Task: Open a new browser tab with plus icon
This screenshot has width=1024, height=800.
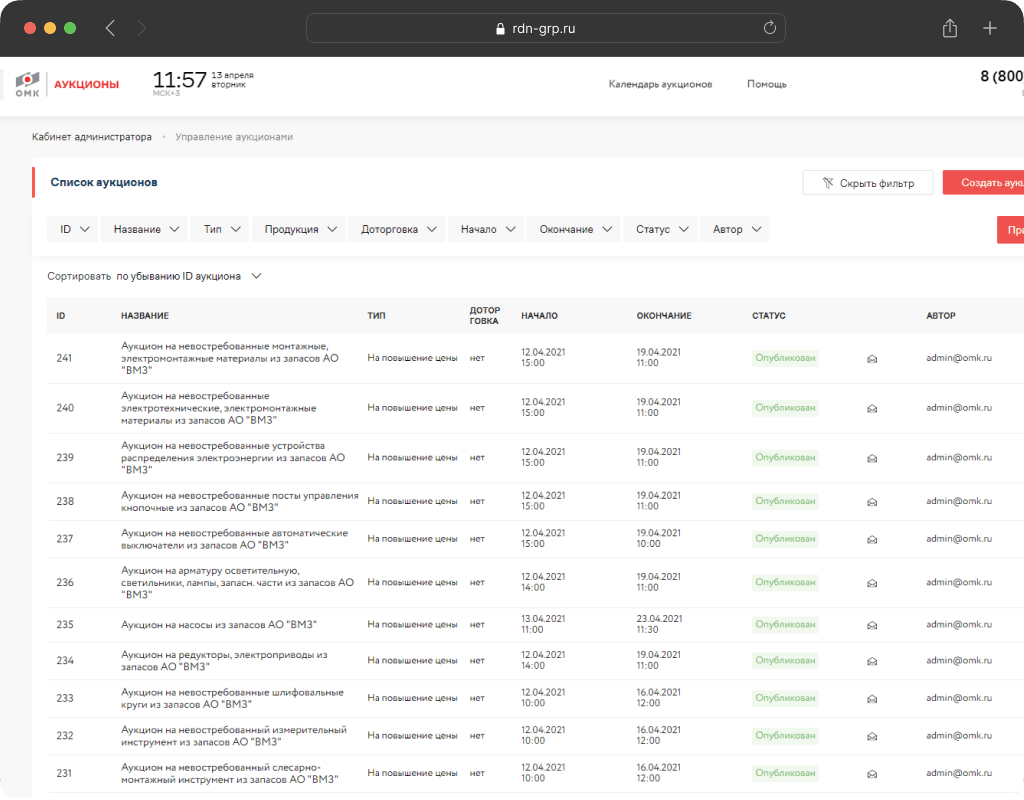Action: click(990, 28)
